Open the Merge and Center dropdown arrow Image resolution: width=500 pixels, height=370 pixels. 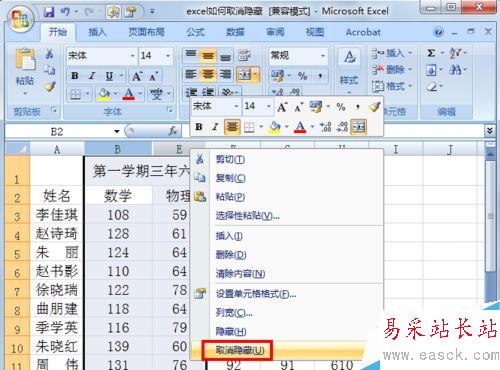pyautogui.click(x=255, y=74)
